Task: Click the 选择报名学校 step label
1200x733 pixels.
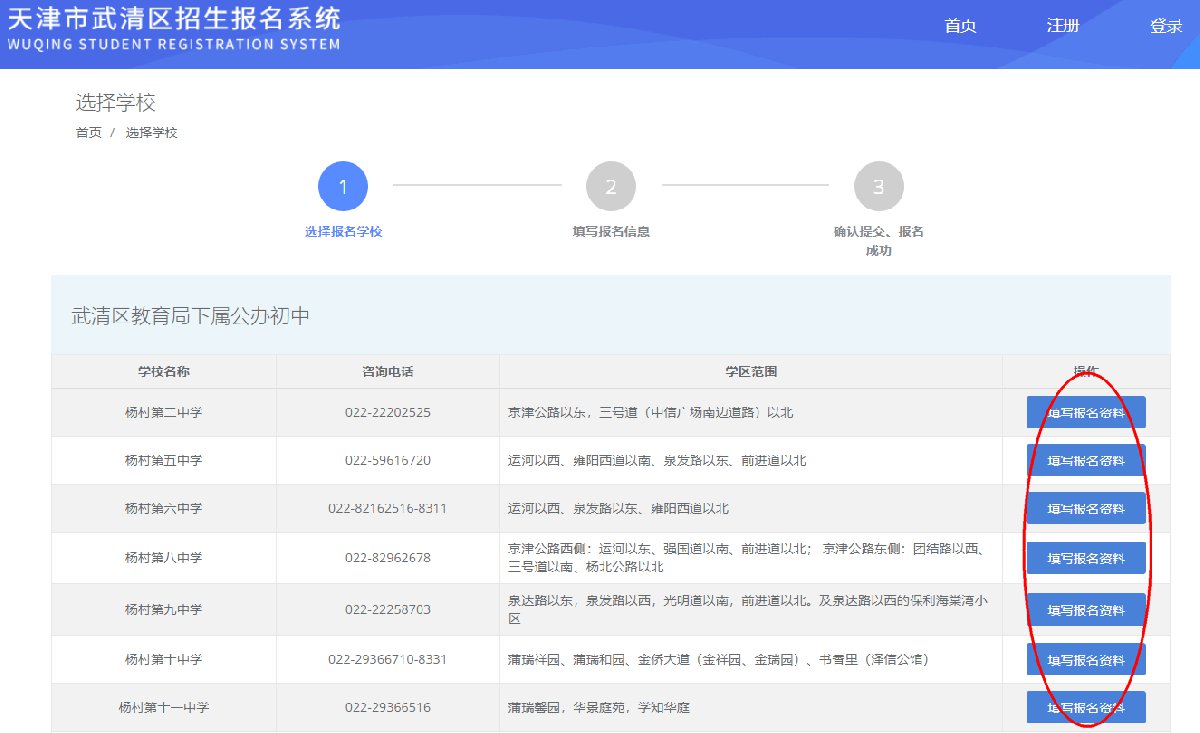Action: tap(343, 232)
